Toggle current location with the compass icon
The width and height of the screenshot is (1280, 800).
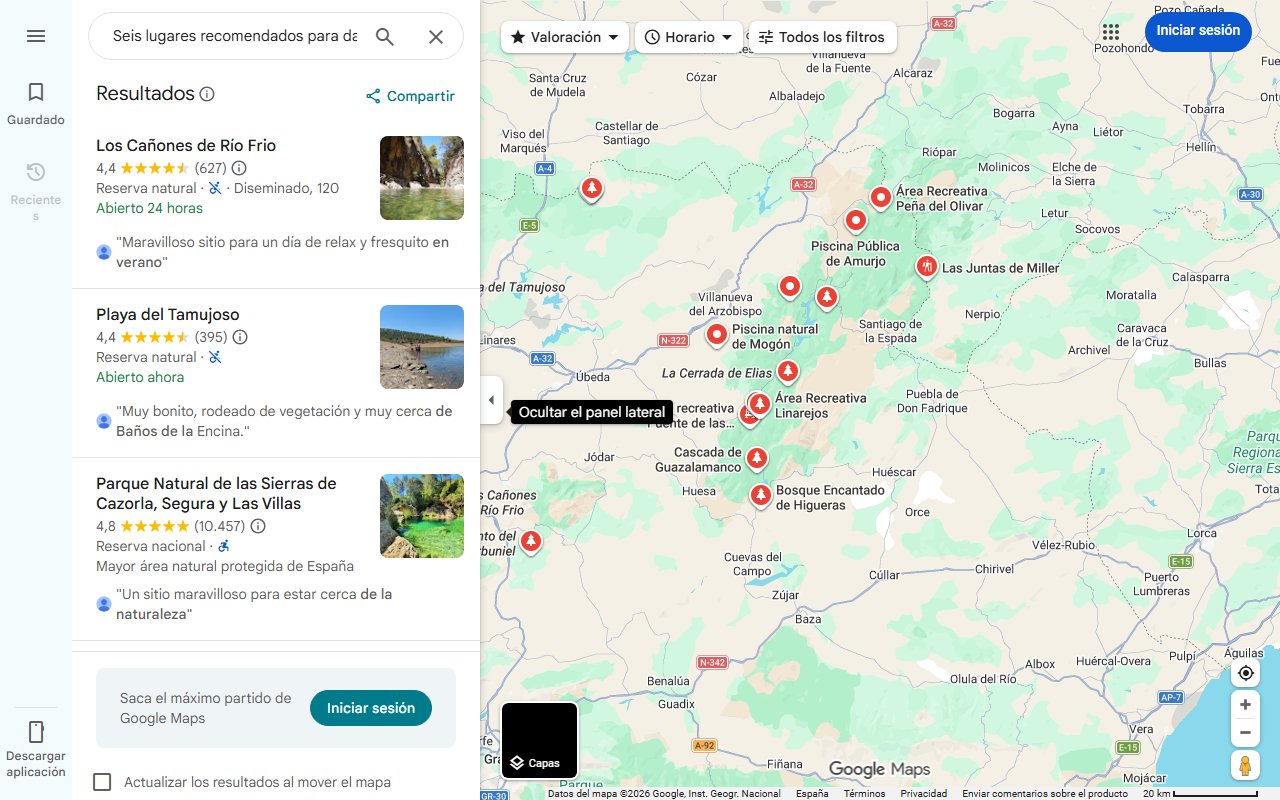1245,673
